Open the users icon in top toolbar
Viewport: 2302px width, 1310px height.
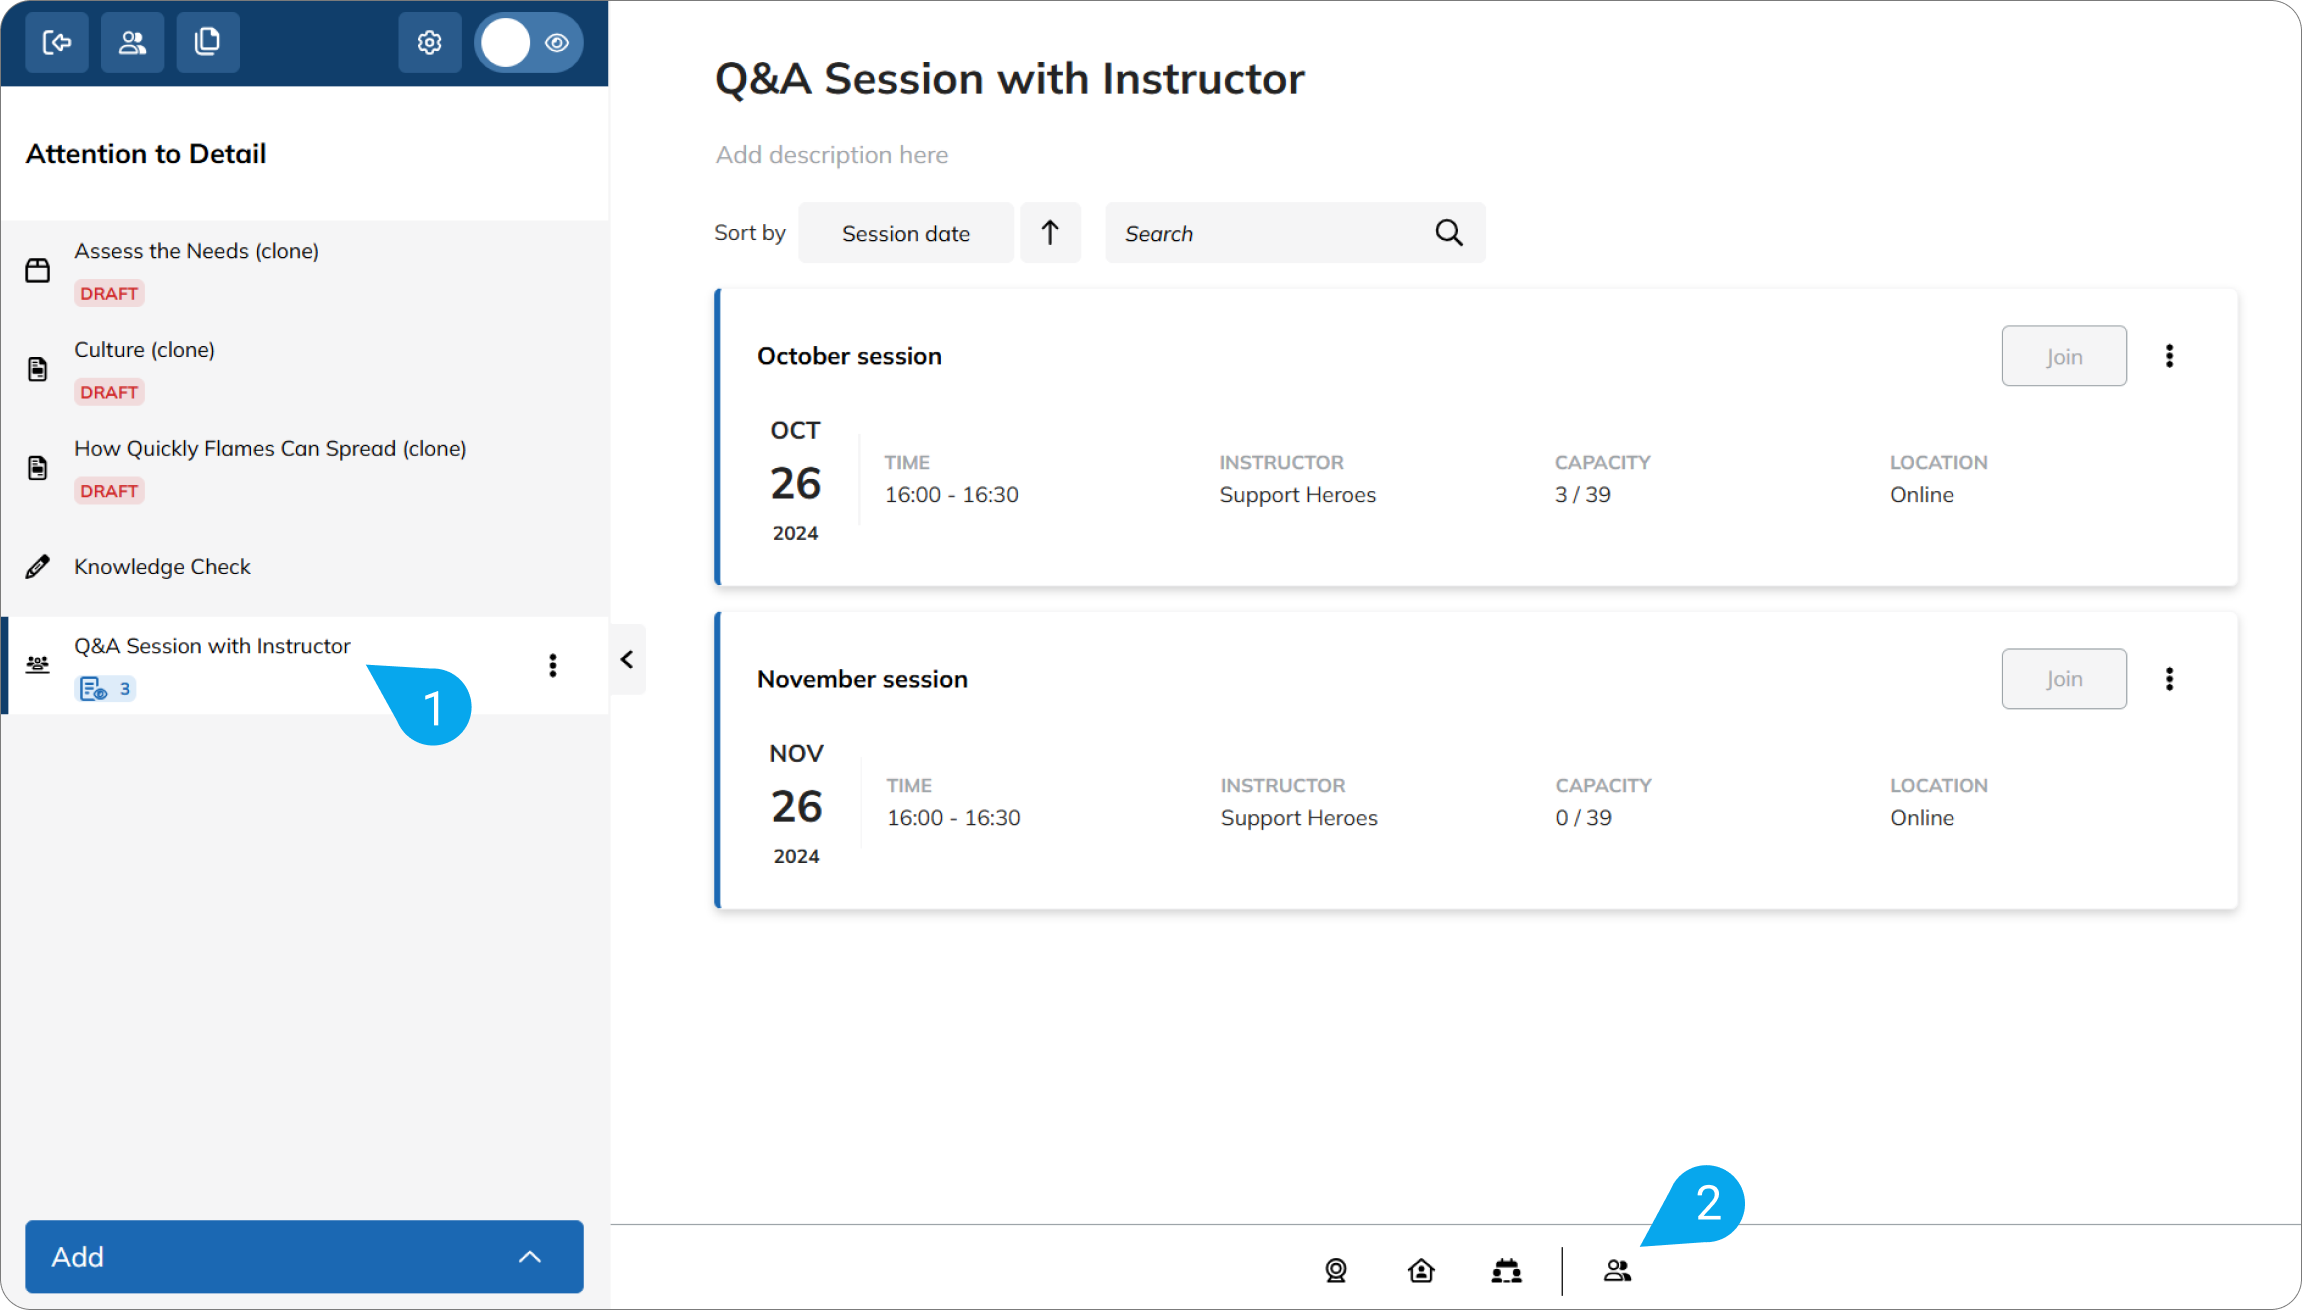(132, 43)
